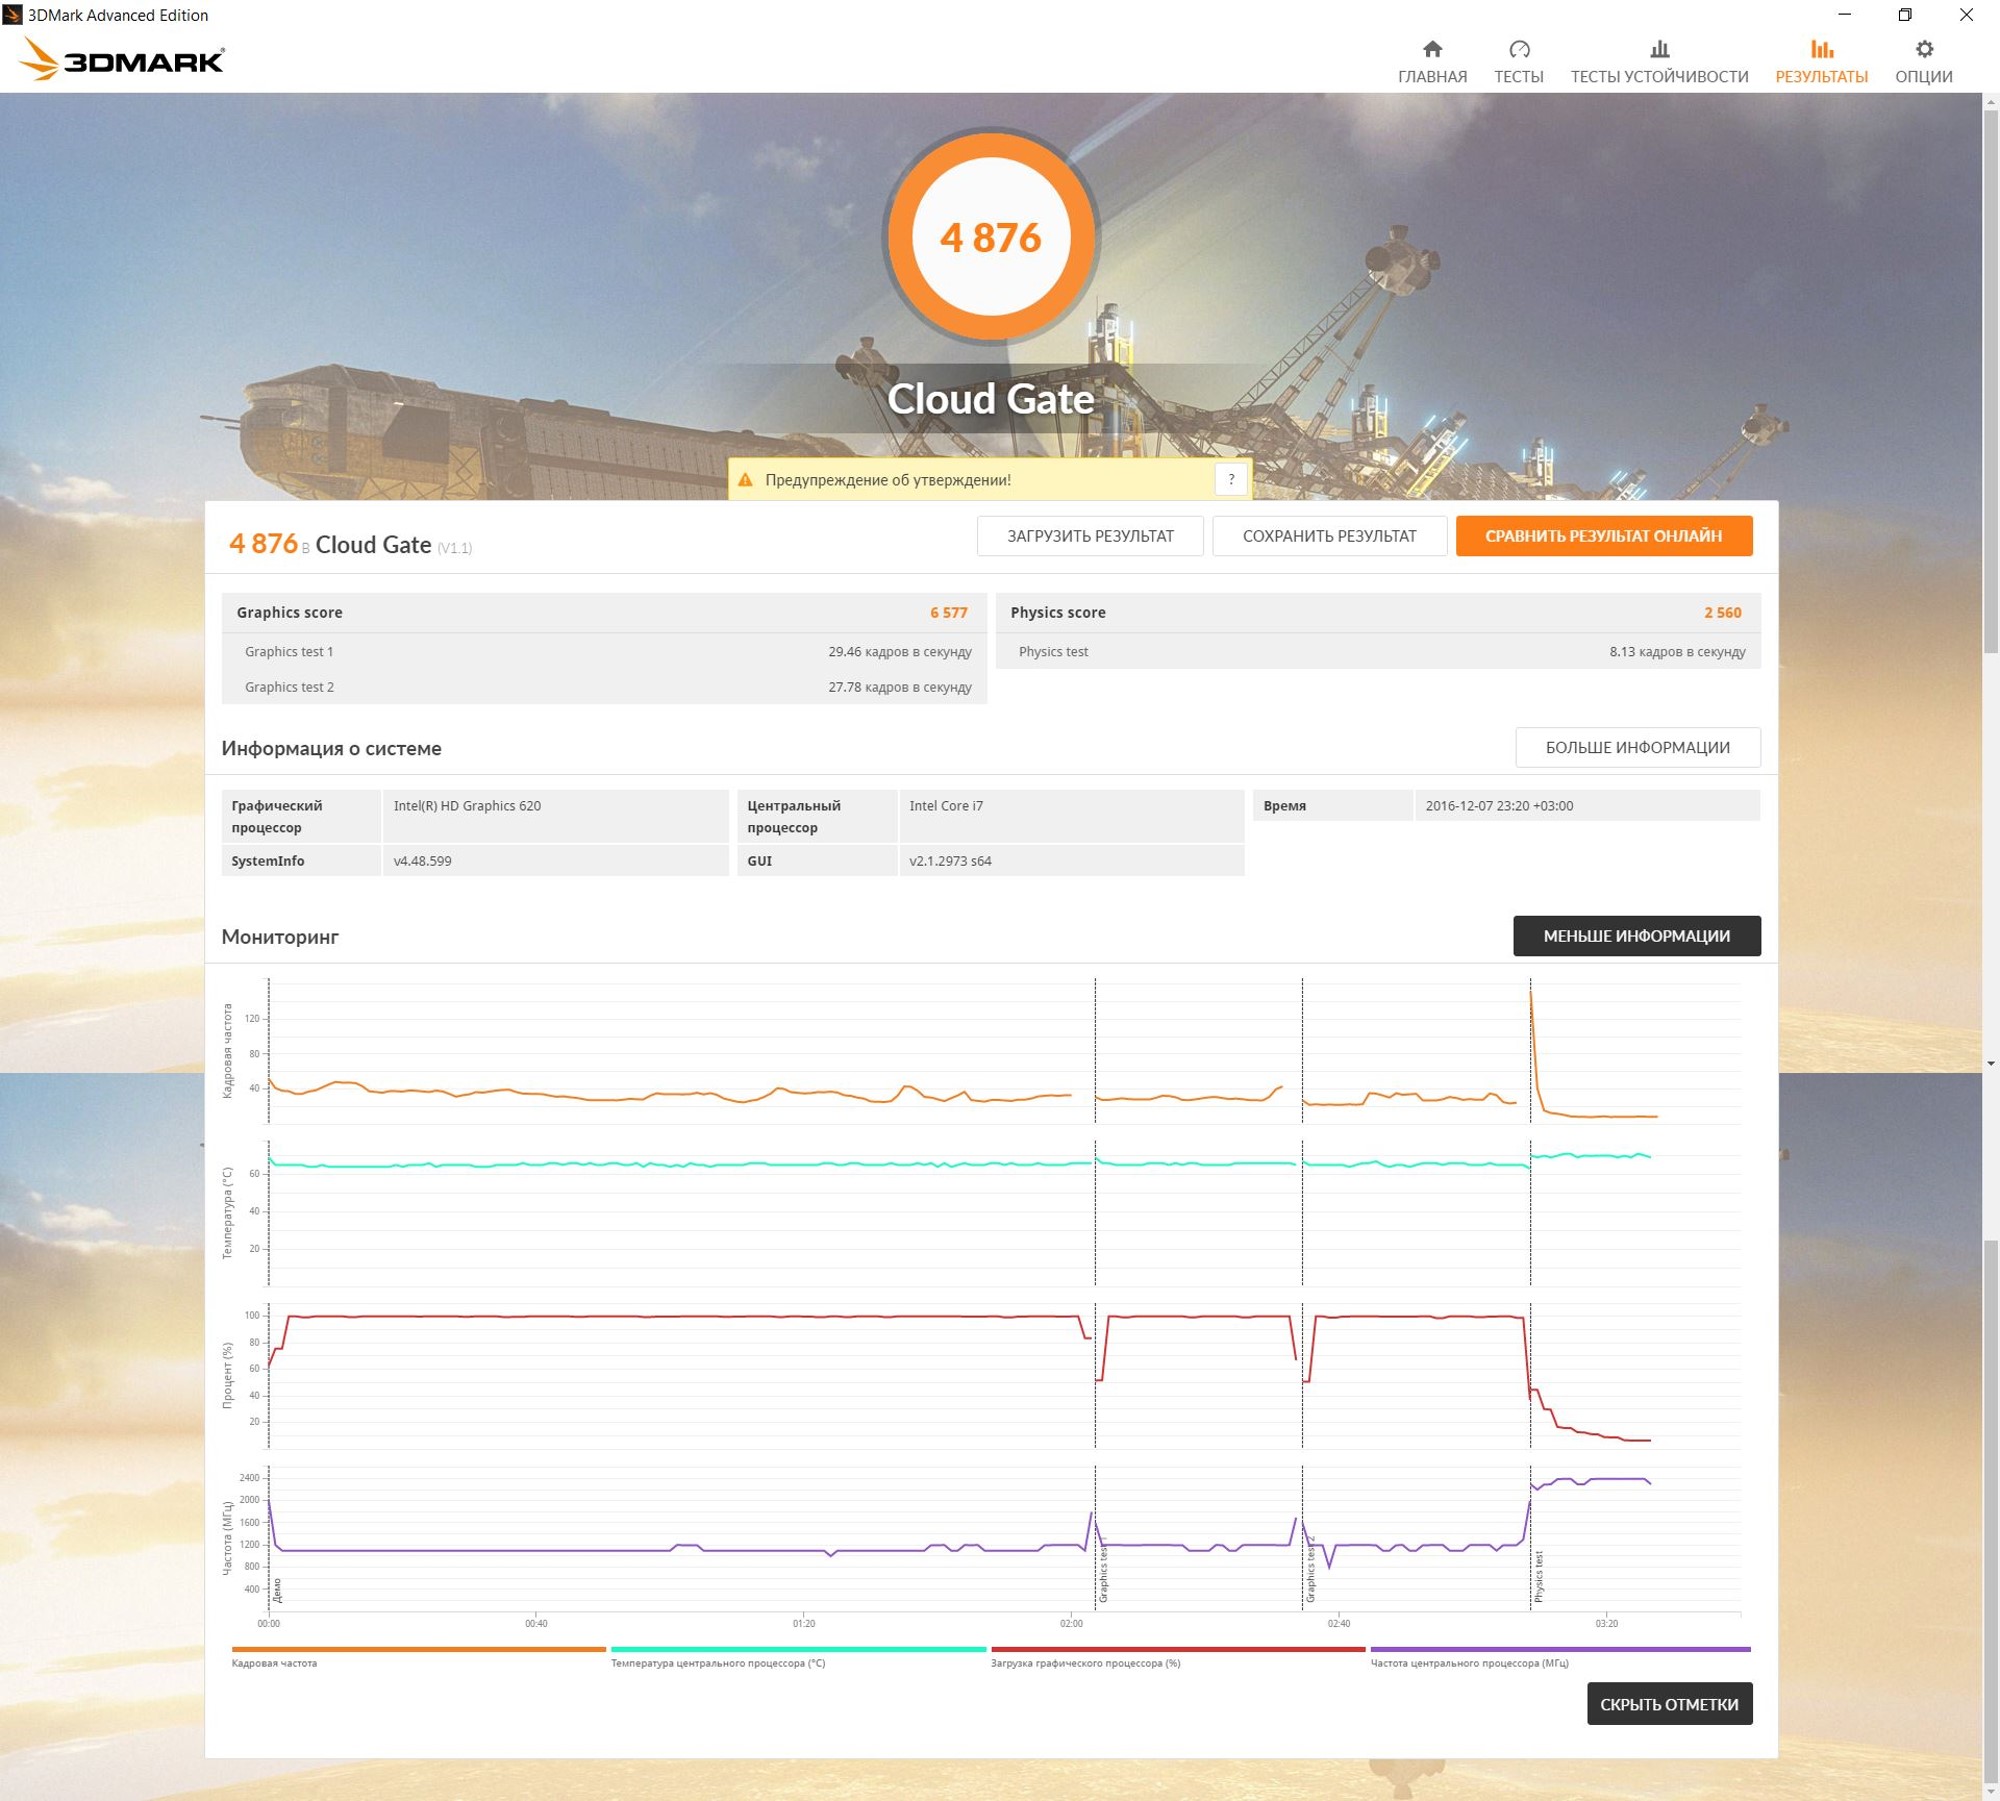The height and width of the screenshot is (1801, 2000).
Task: Select the РЕЗУЛЬТАТЫ tab
Action: 1821,62
